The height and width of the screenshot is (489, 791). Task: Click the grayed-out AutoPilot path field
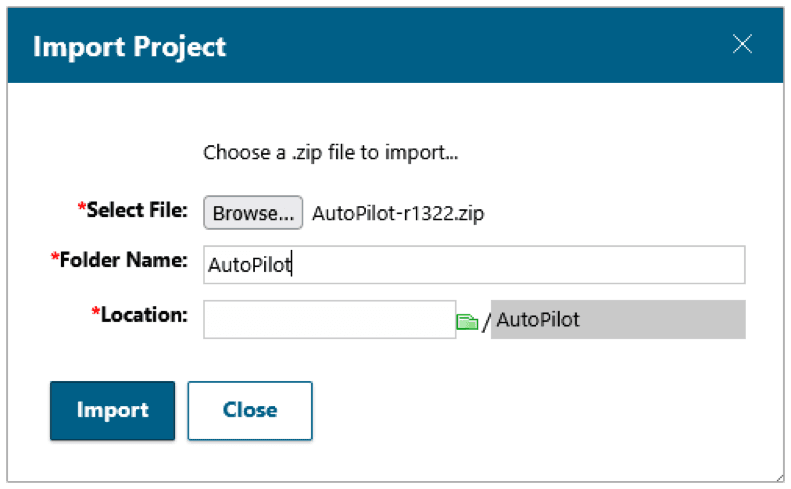pos(617,320)
